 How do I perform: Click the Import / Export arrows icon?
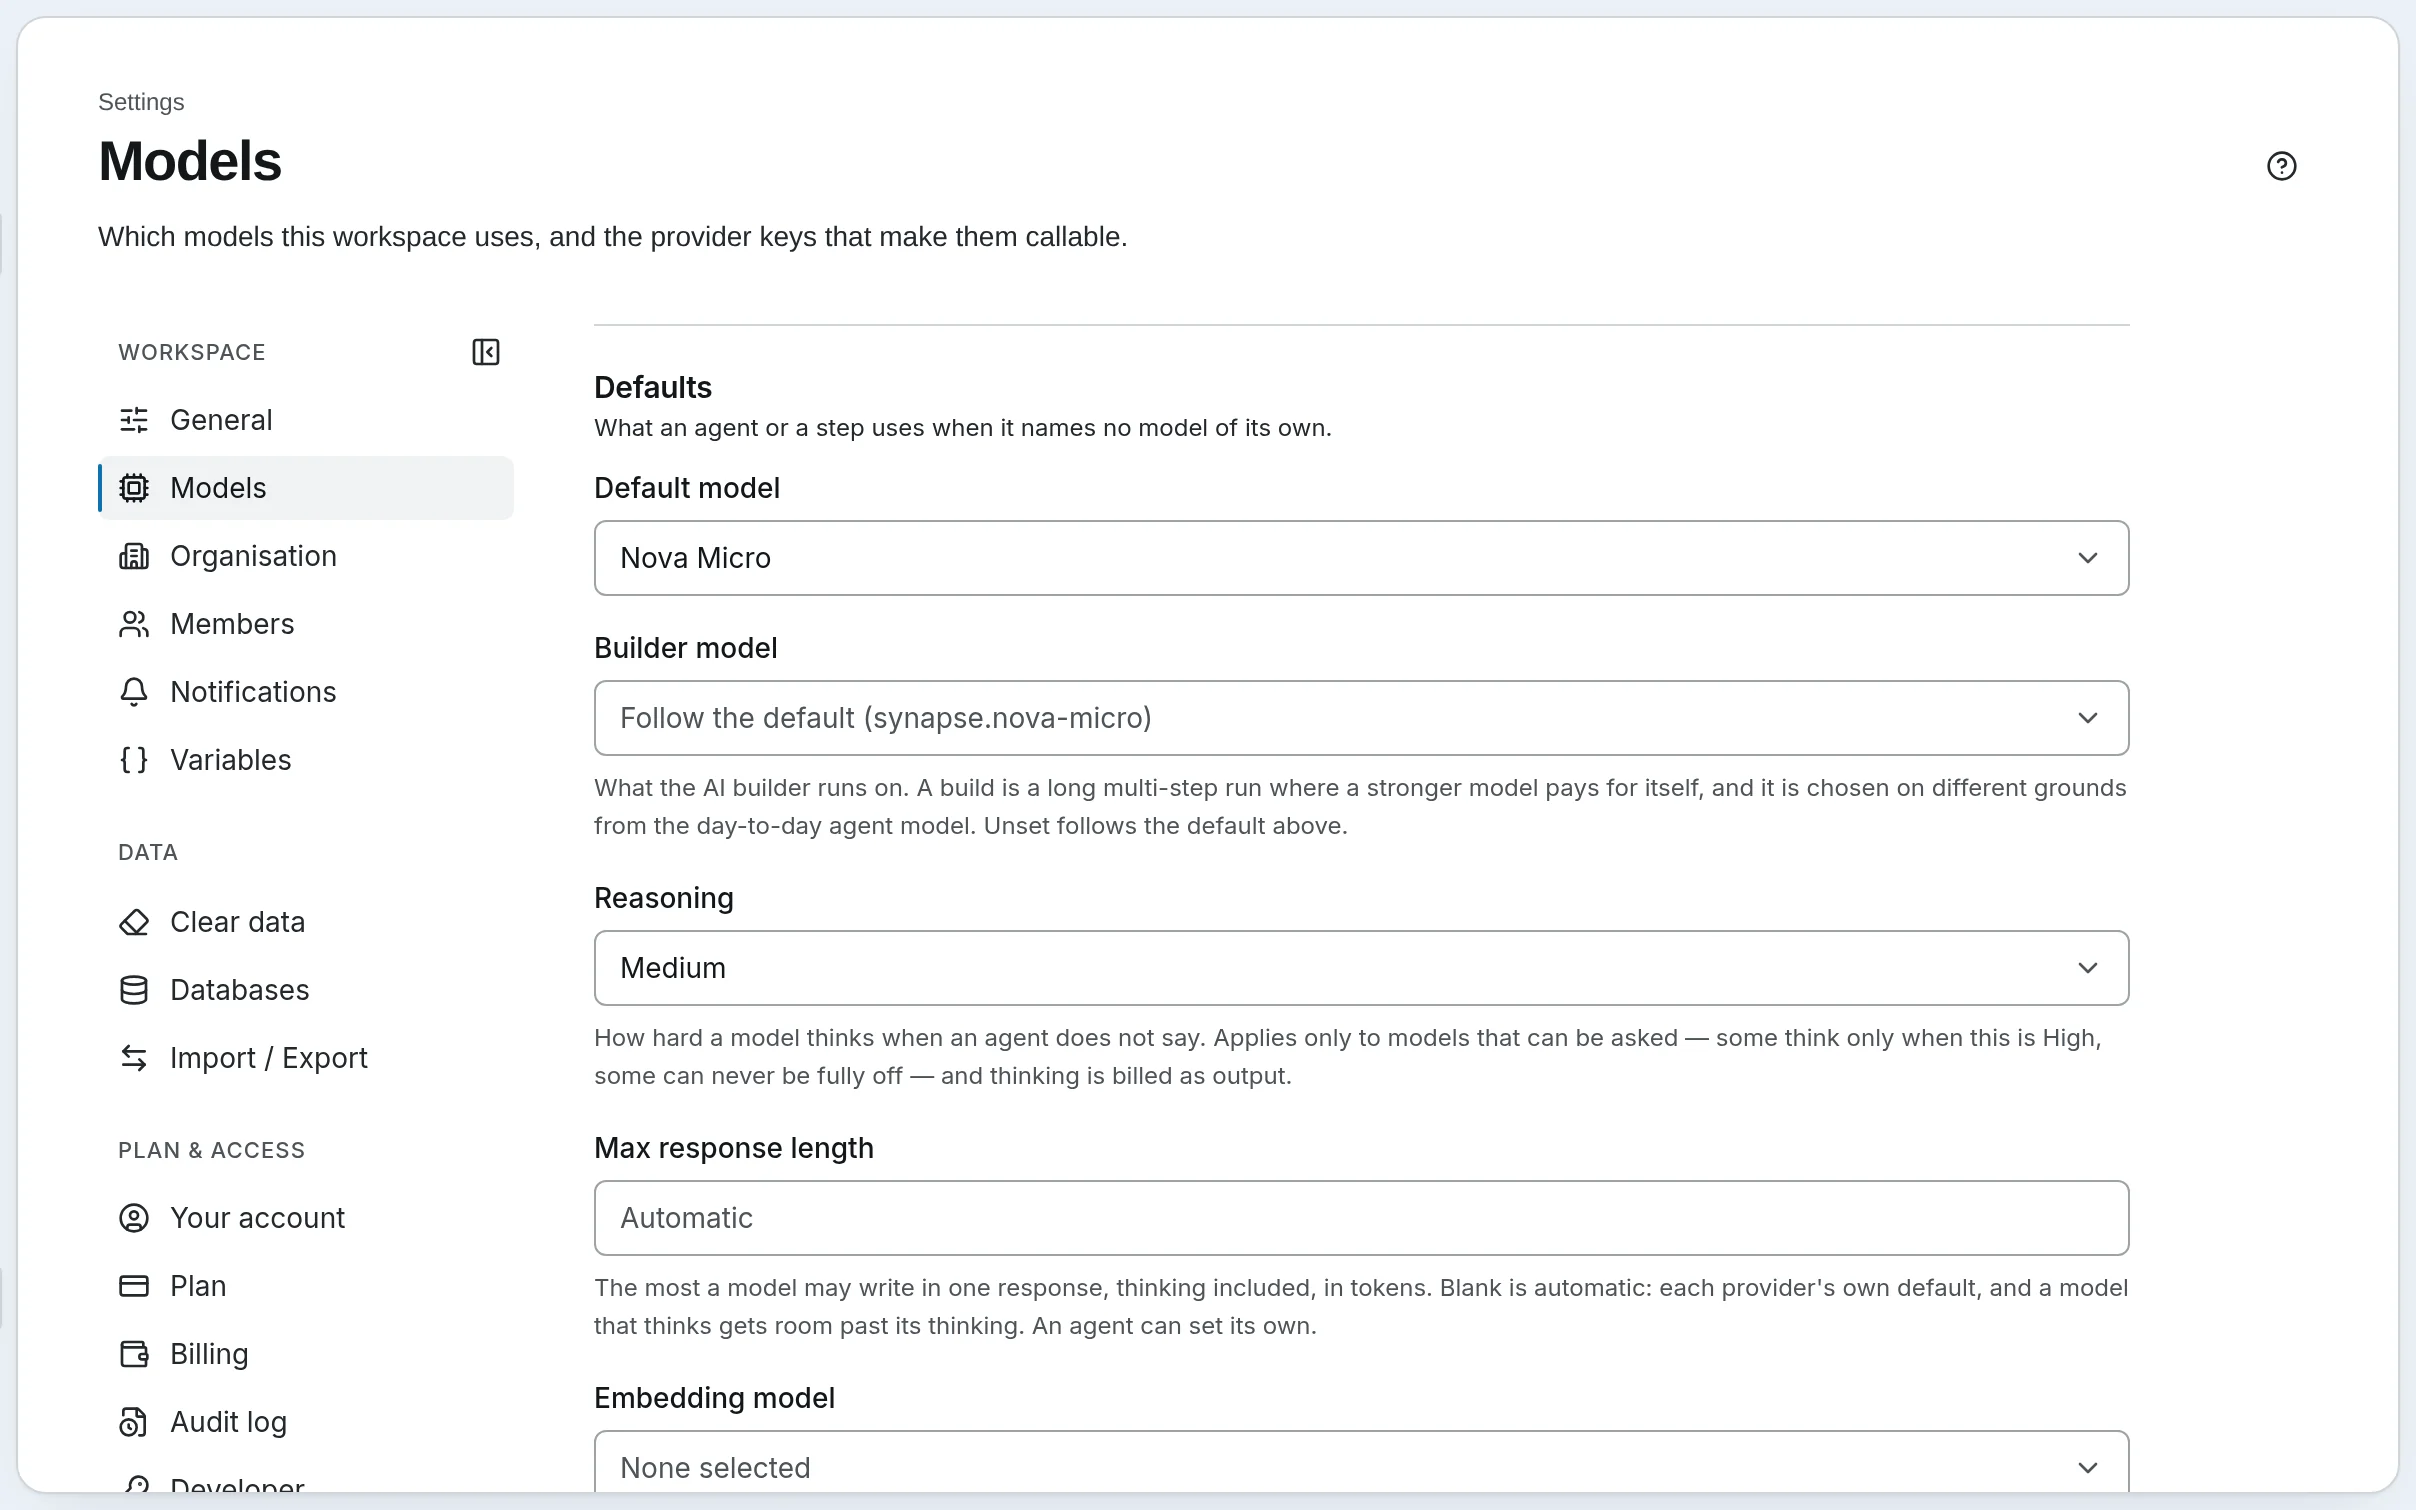pyautogui.click(x=134, y=1058)
